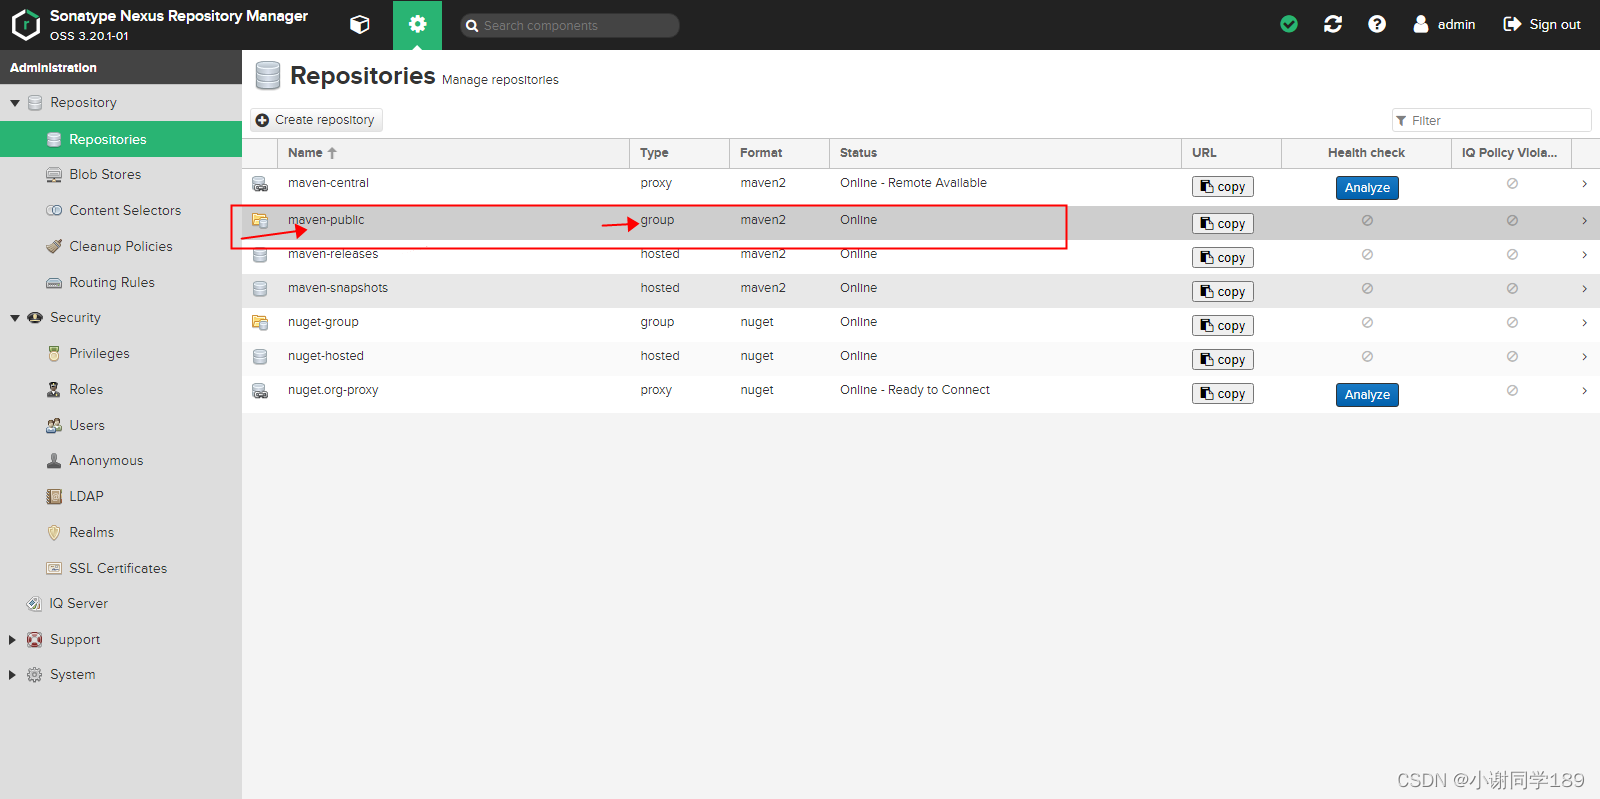Open Realms settings
1600x799 pixels.
[91, 532]
